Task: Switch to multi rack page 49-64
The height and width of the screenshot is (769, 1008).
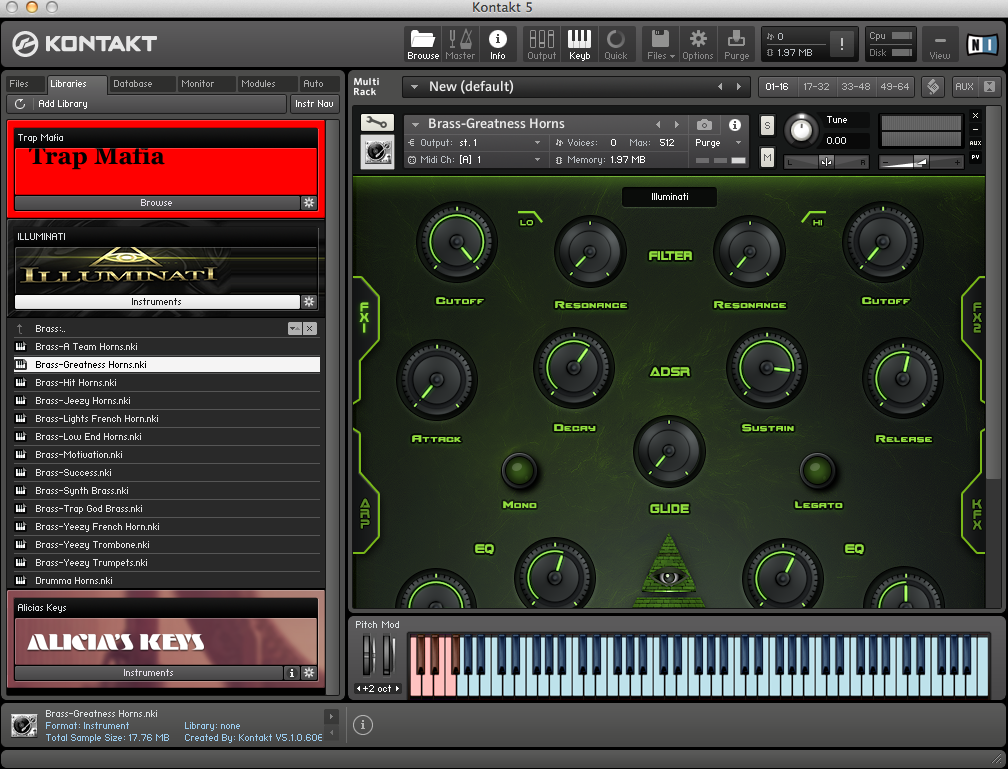Action: click(895, 86)
